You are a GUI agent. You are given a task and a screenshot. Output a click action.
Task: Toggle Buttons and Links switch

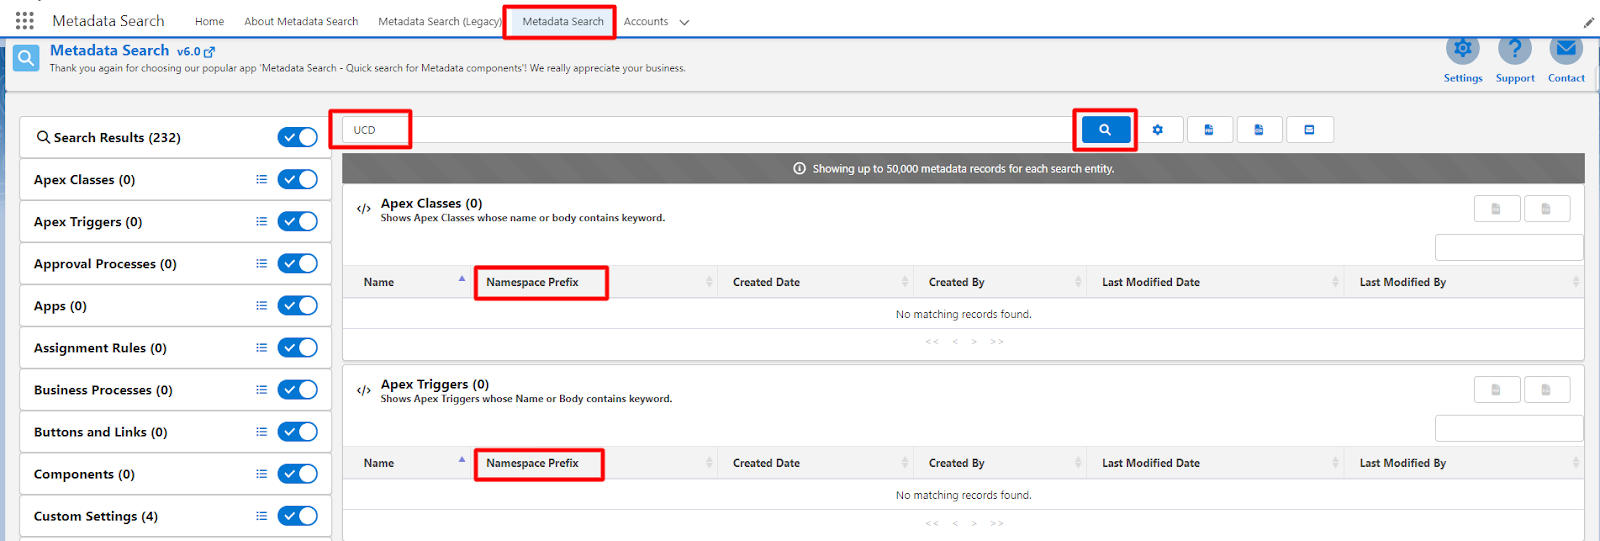(x=297, y=431)
